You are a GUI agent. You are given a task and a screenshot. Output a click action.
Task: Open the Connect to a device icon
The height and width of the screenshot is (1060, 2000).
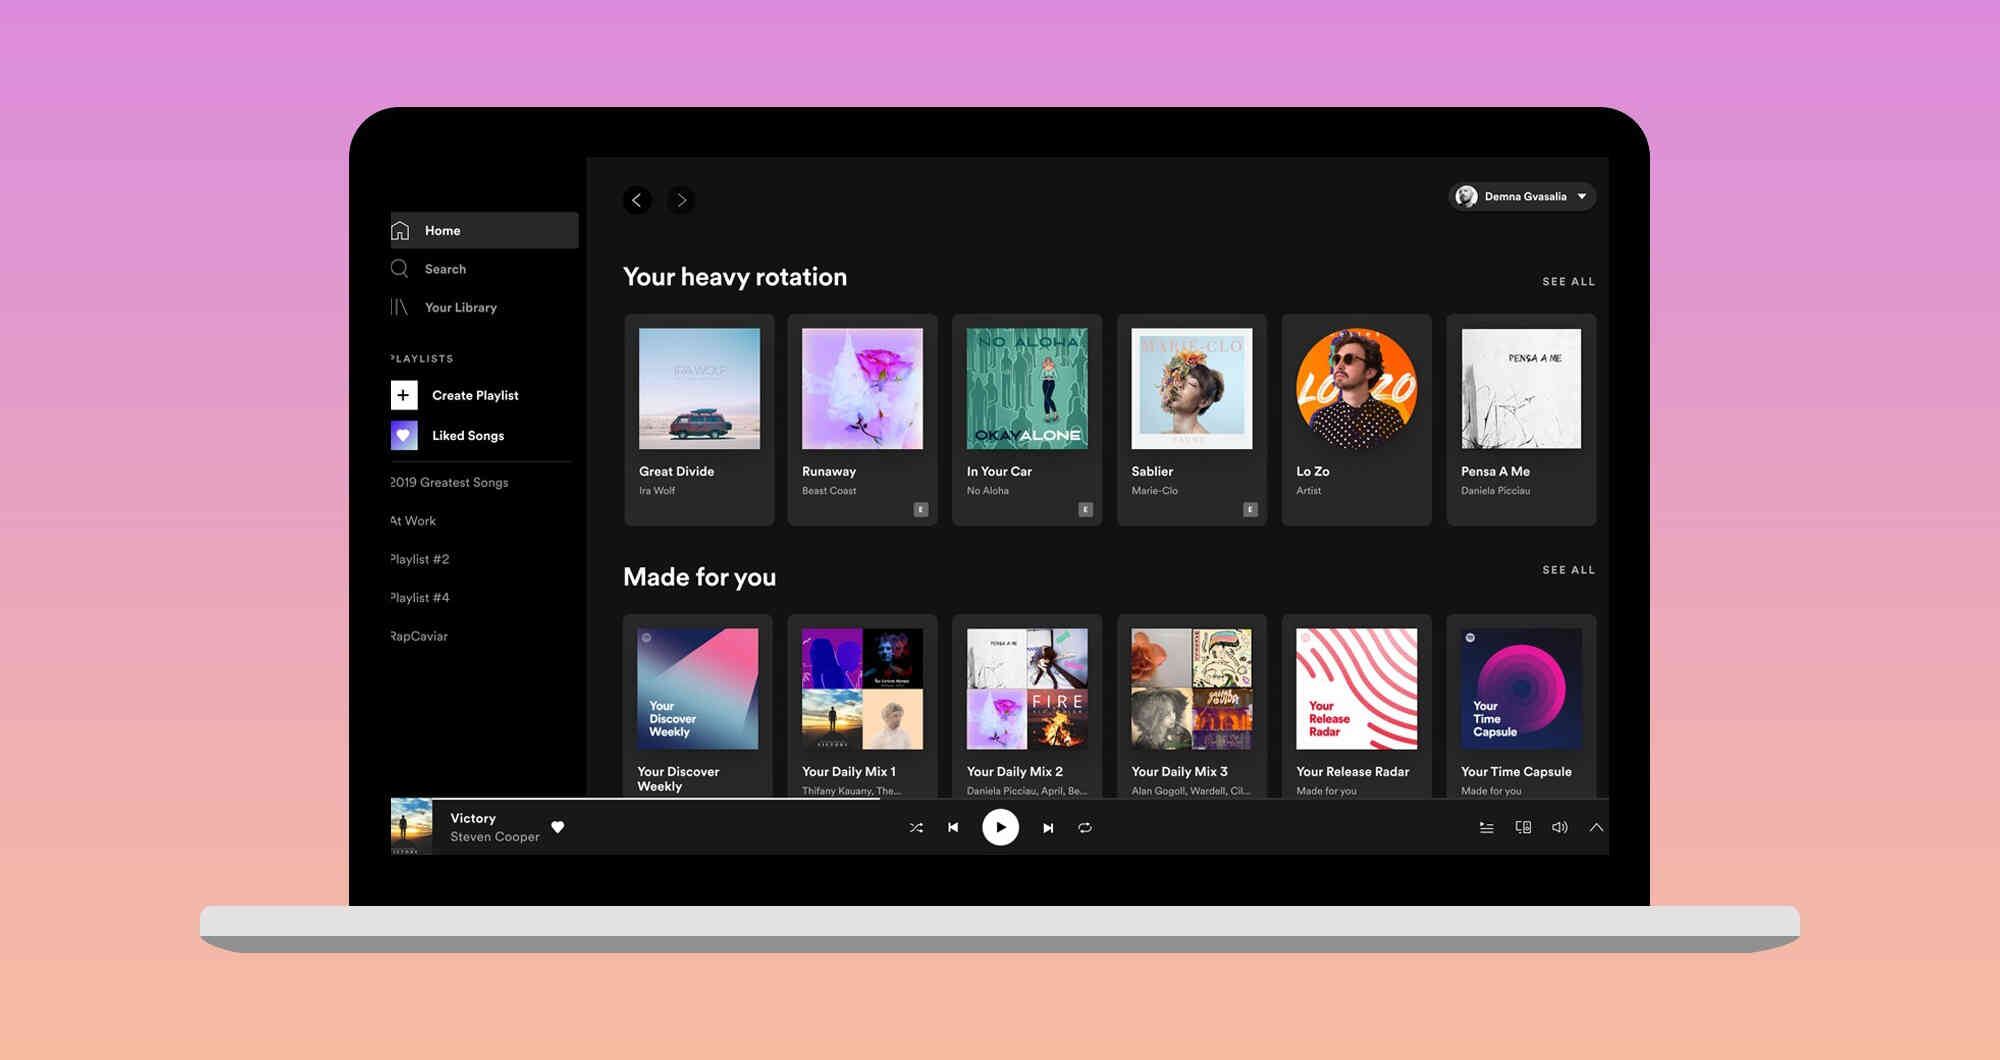(x=1523, y=827)
